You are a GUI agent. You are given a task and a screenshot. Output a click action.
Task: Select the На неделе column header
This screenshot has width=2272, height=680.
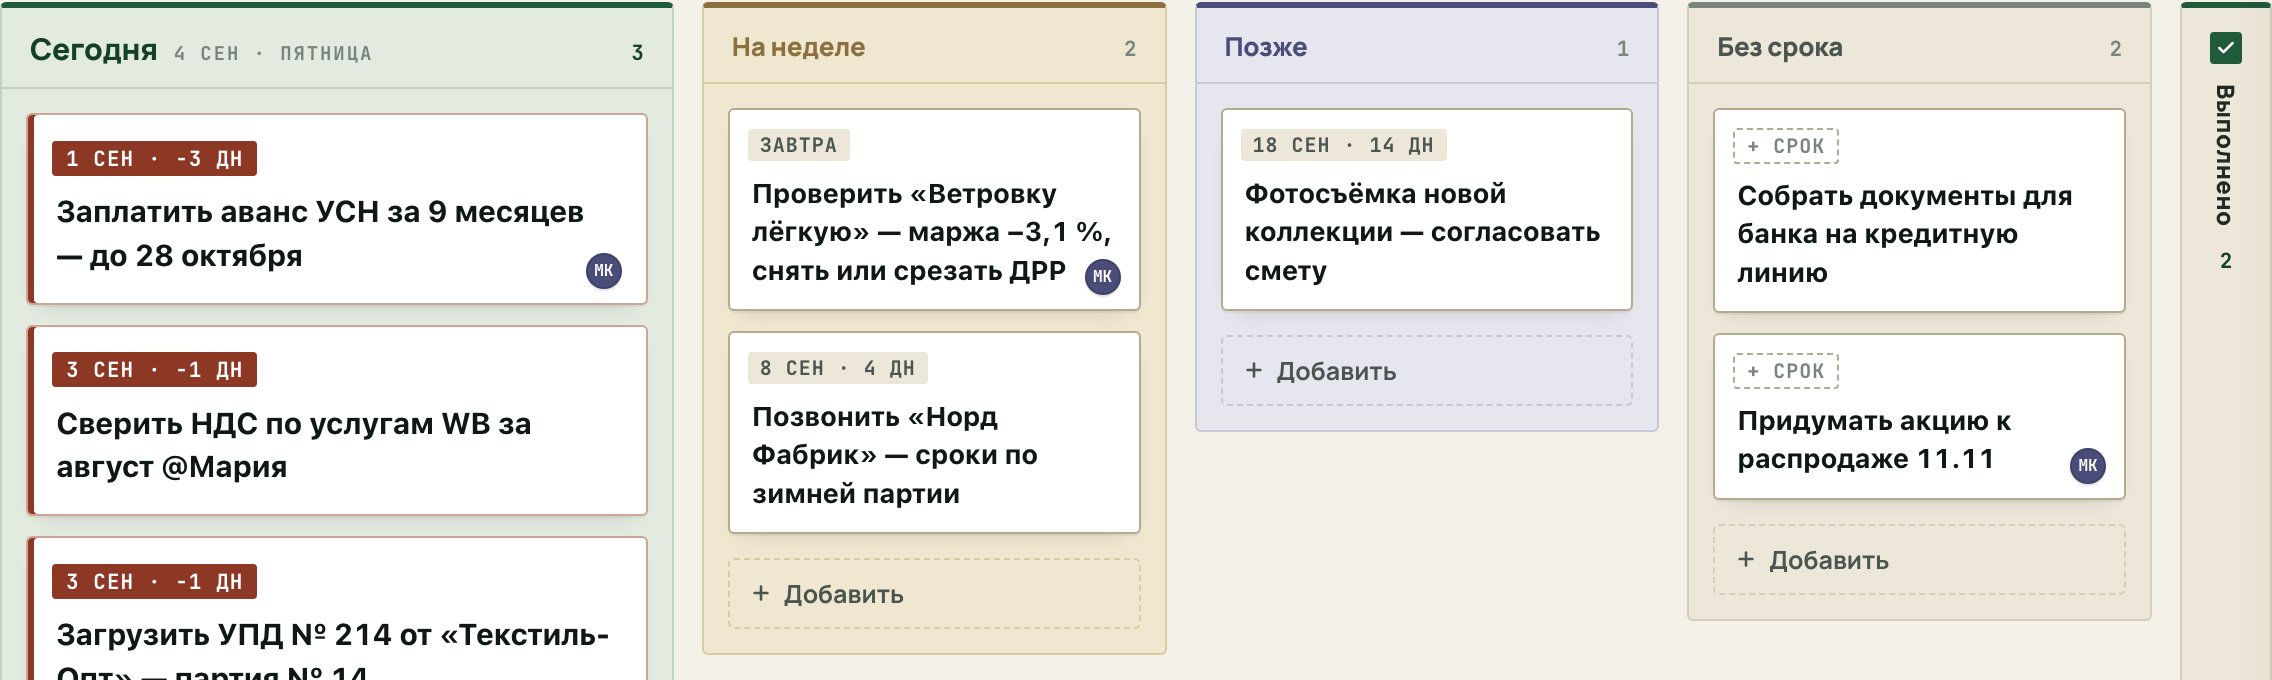(934, 46)
